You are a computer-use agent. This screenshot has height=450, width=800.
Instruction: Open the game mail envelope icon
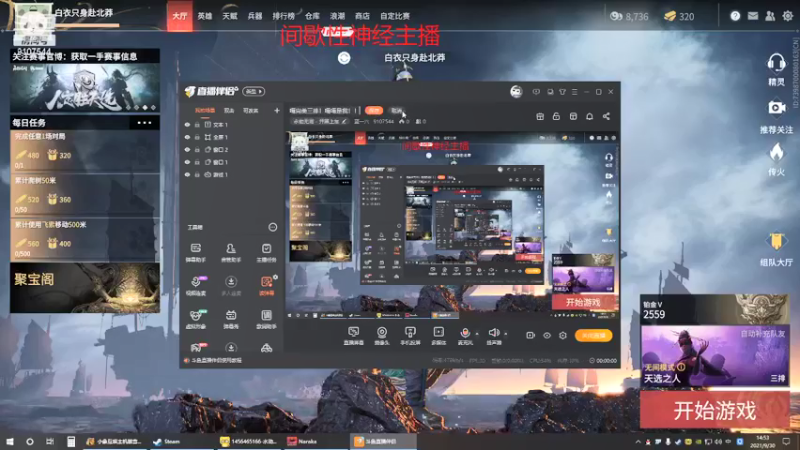(753, 16)
